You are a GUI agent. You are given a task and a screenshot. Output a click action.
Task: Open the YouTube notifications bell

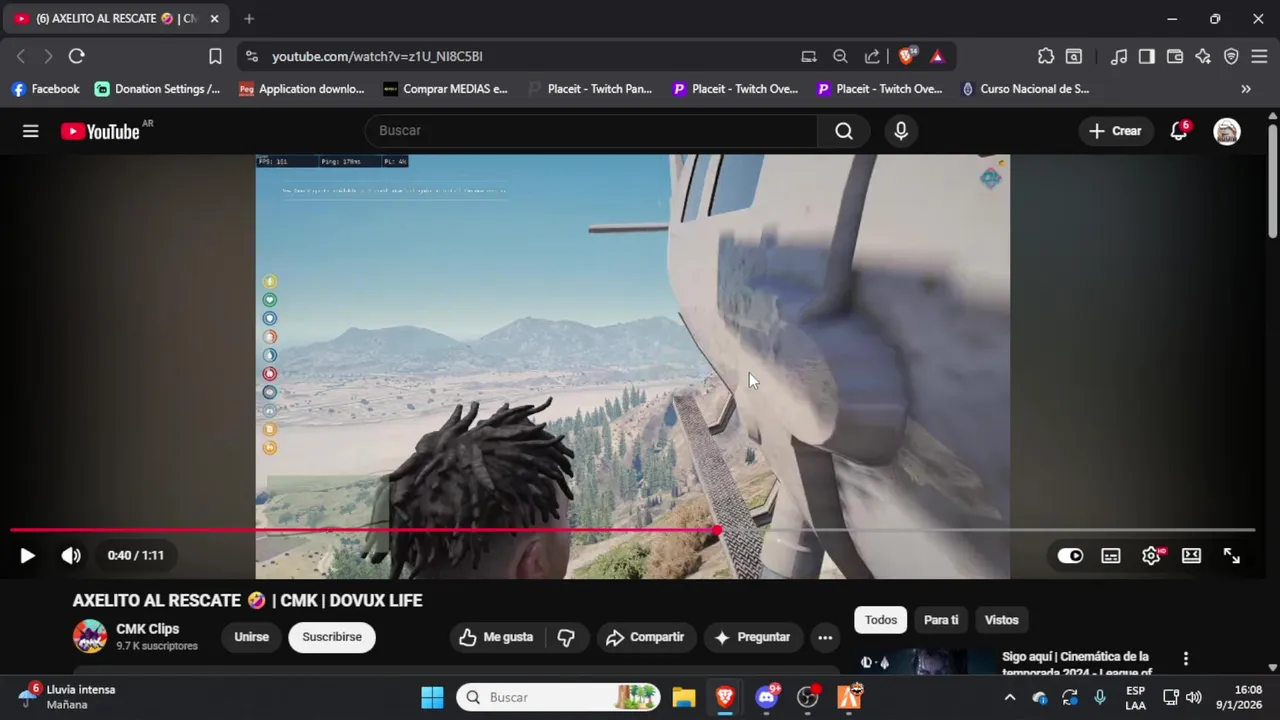point(1179,131)
